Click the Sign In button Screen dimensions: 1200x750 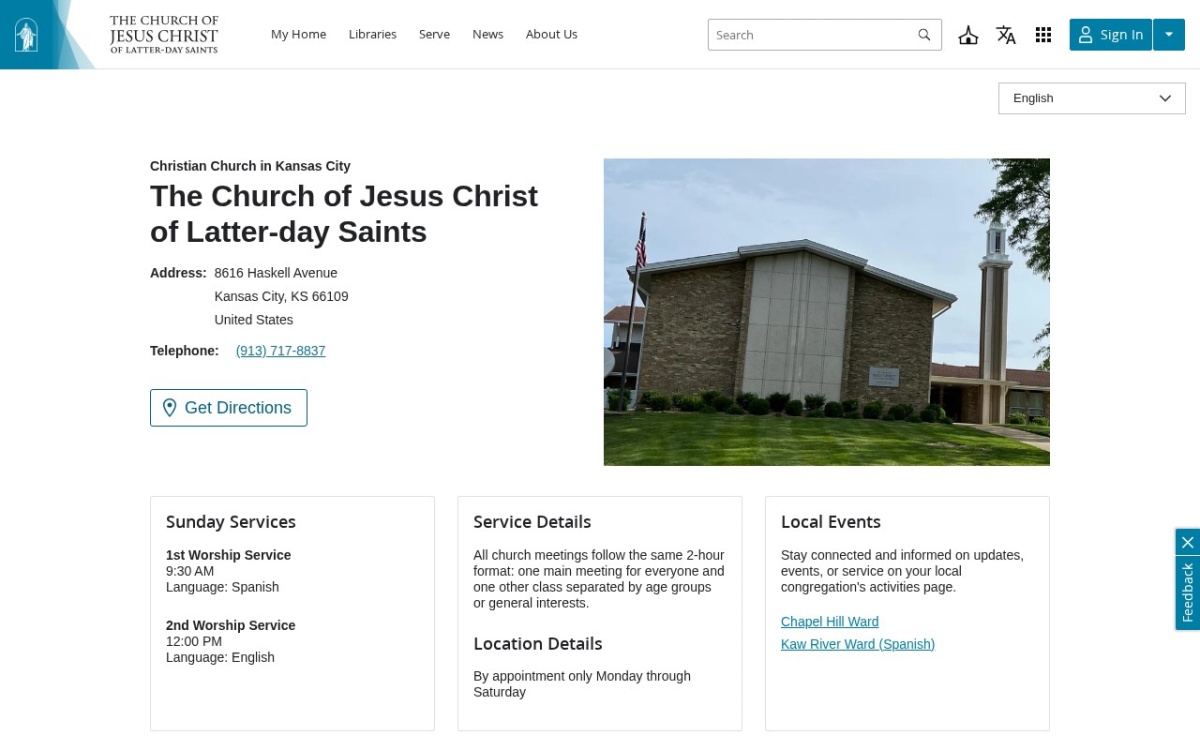[1110, 35]
